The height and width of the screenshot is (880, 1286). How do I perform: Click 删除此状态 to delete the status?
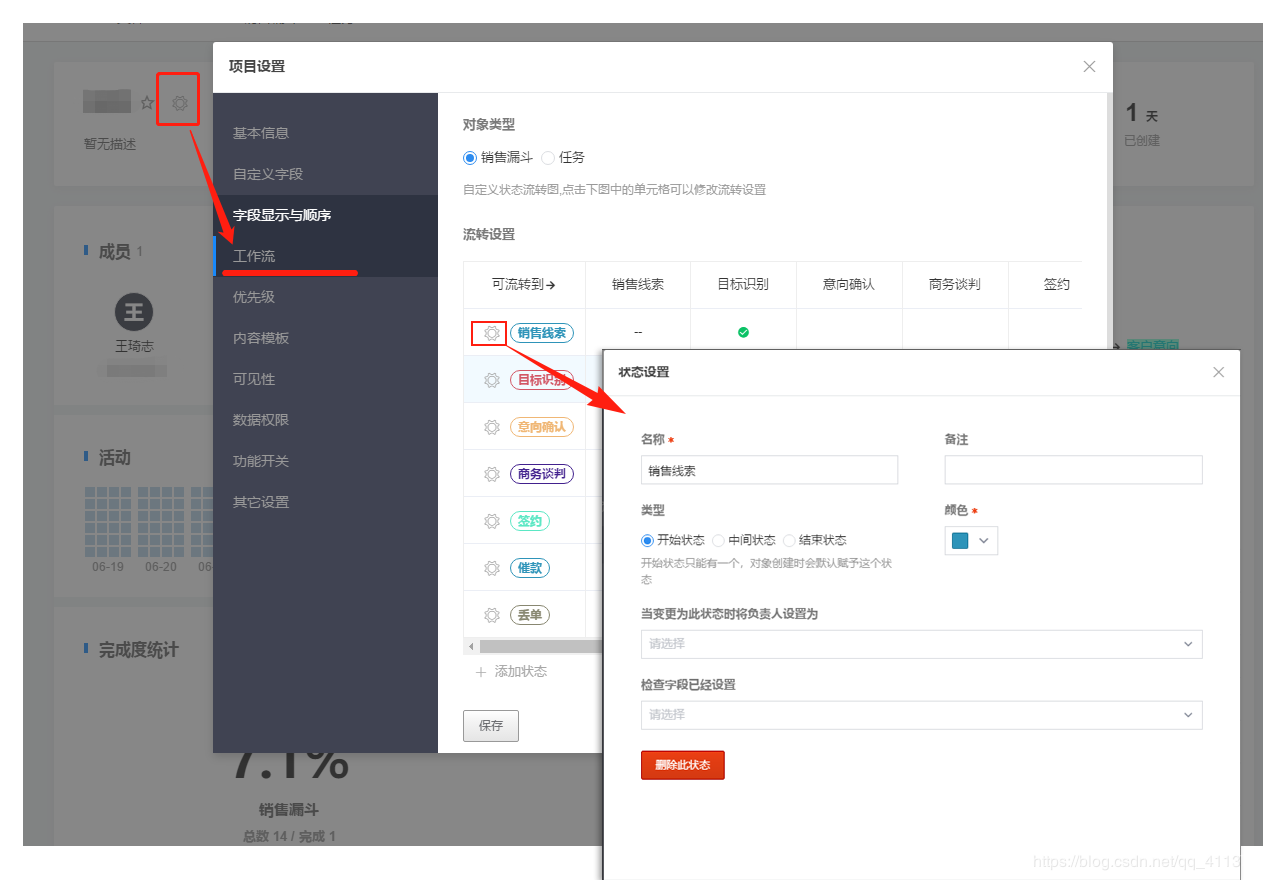(x=682, y=765)
